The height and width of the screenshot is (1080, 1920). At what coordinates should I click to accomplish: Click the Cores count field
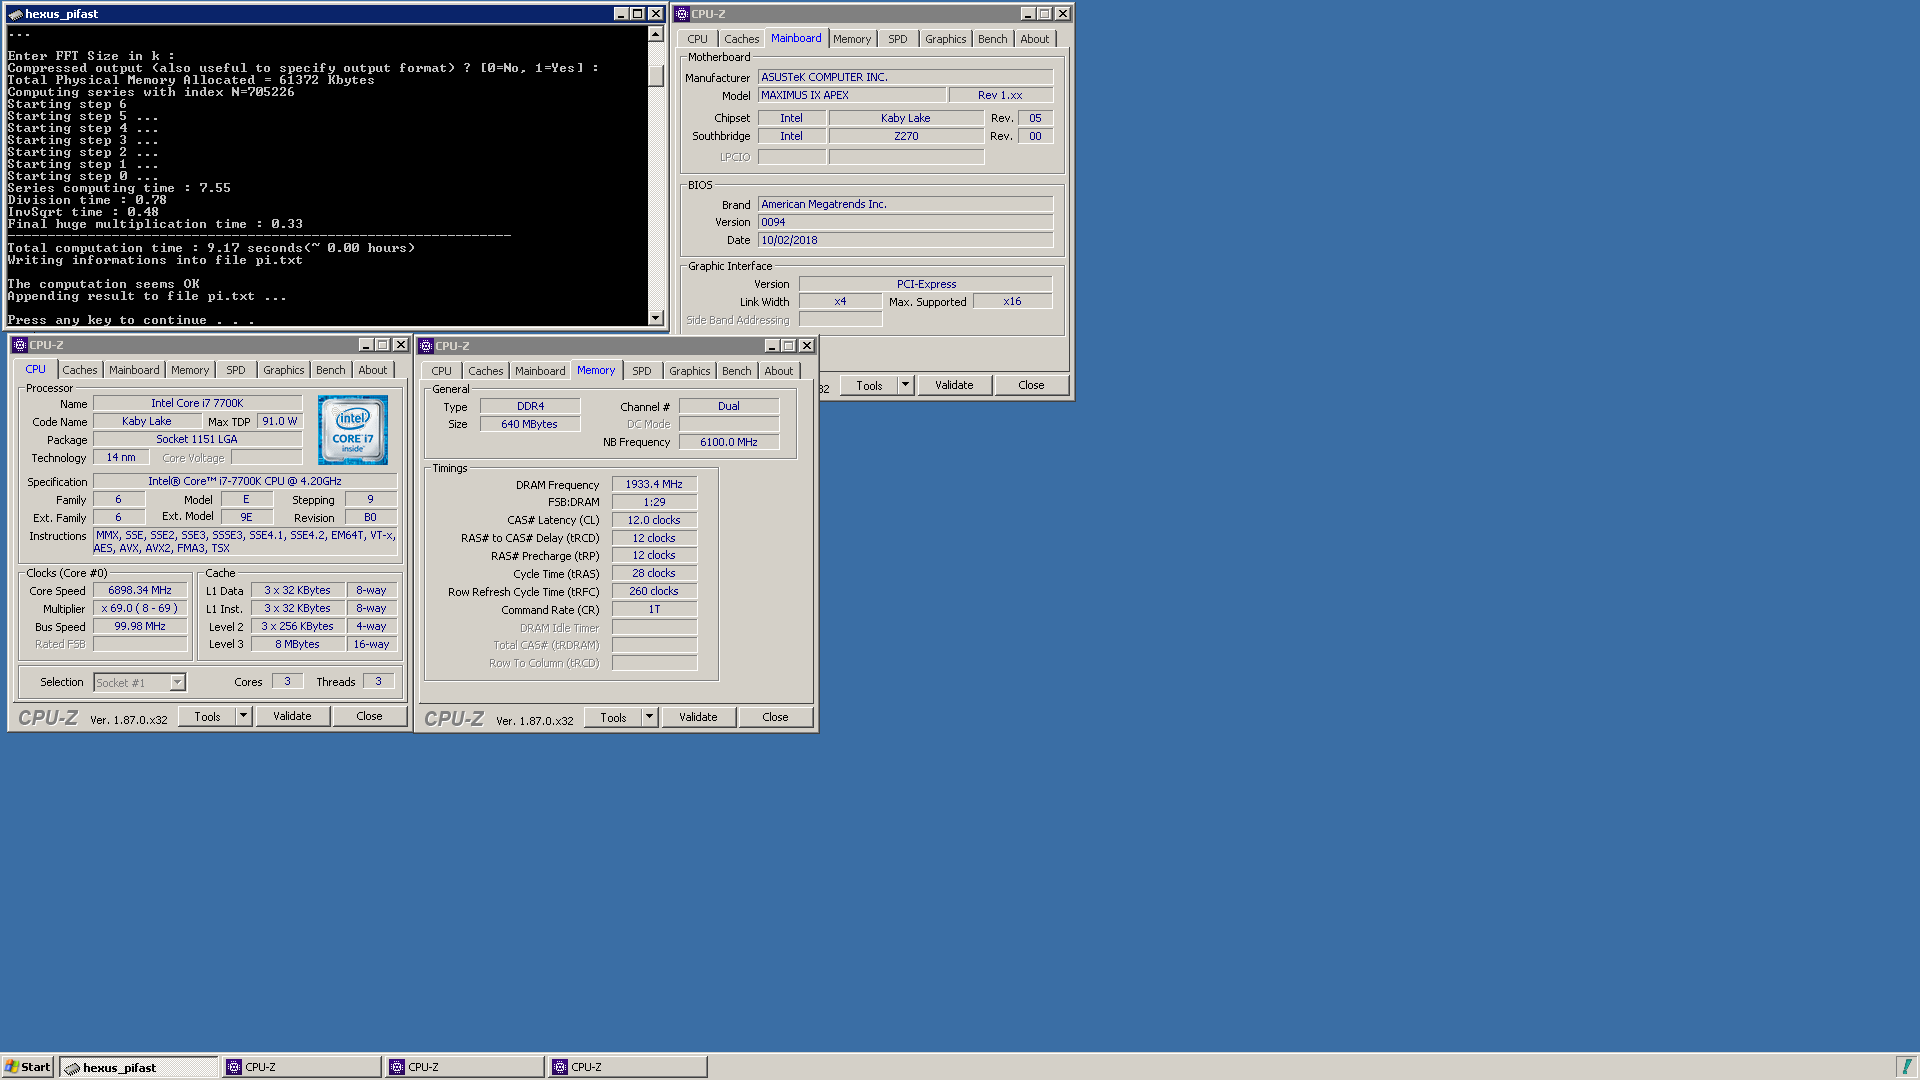click(287, 682)
